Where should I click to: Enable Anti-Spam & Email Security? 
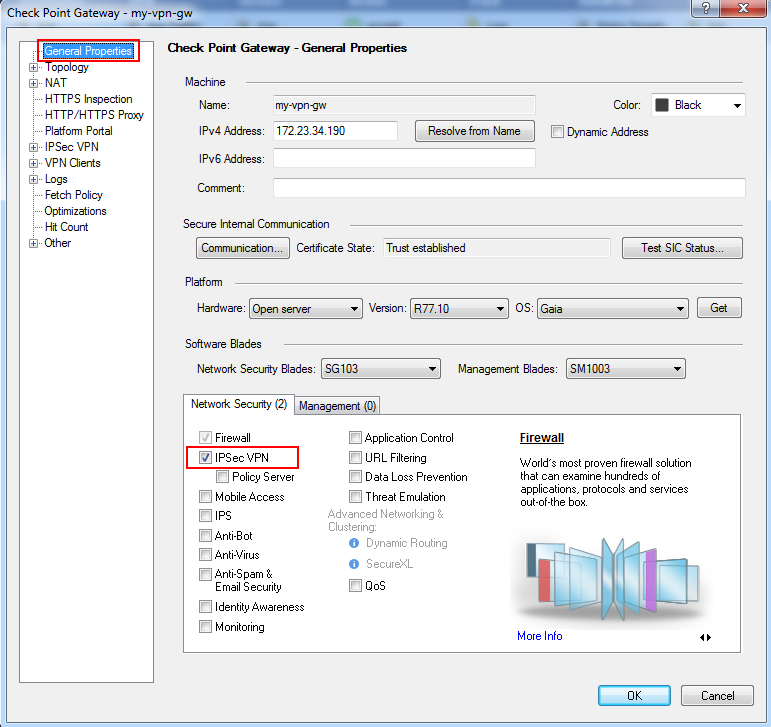point(205,574)
